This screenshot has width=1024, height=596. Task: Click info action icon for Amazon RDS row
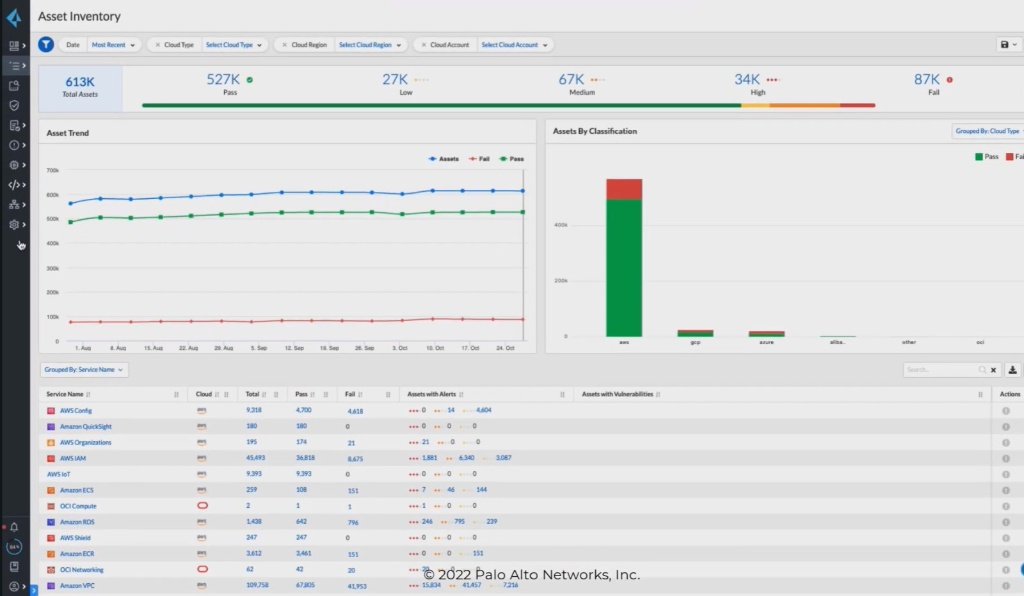[x=1006, y=522]
